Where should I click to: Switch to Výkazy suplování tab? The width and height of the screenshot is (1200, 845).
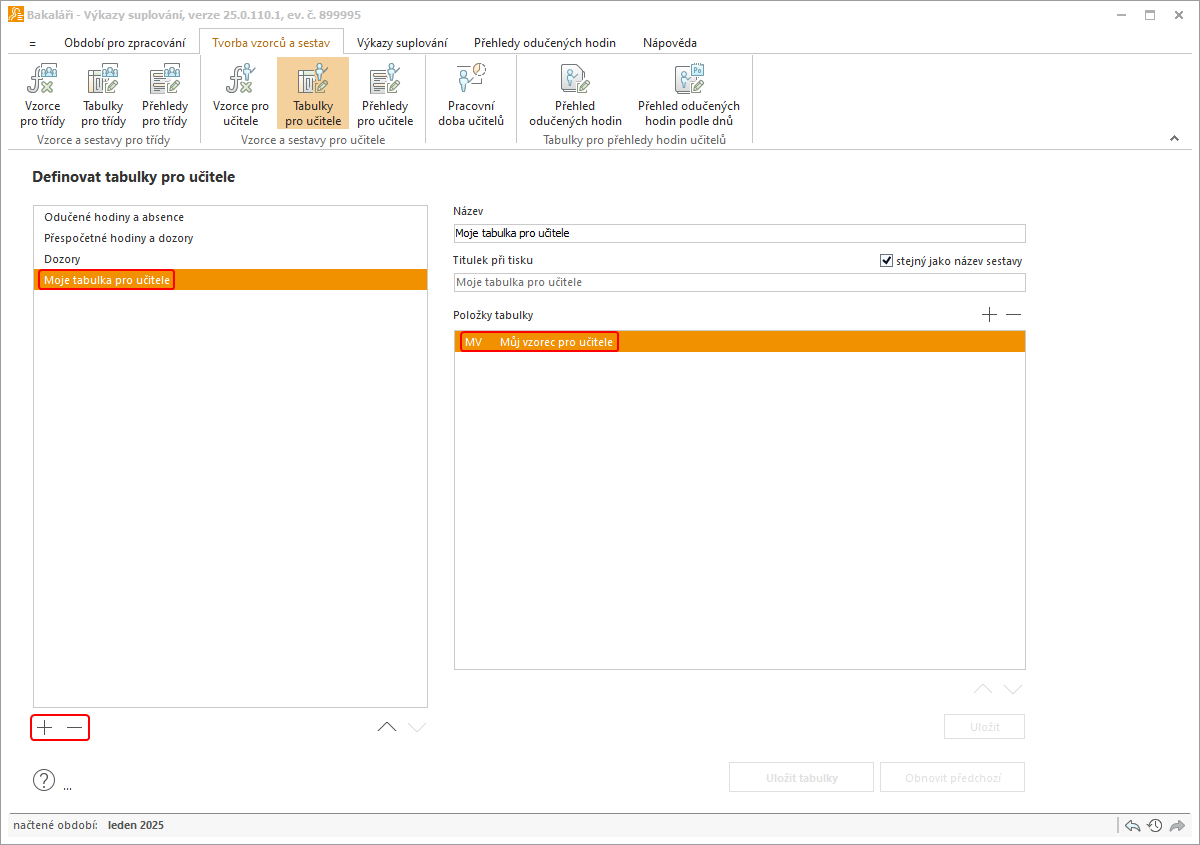[x=402, y=43]
